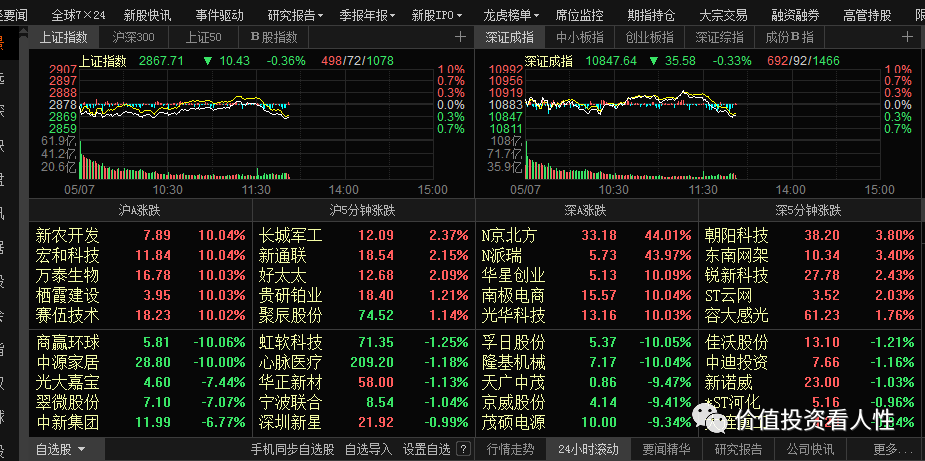Switch to the 上证50 tab
925x461 pixels.
click(204, 37)
